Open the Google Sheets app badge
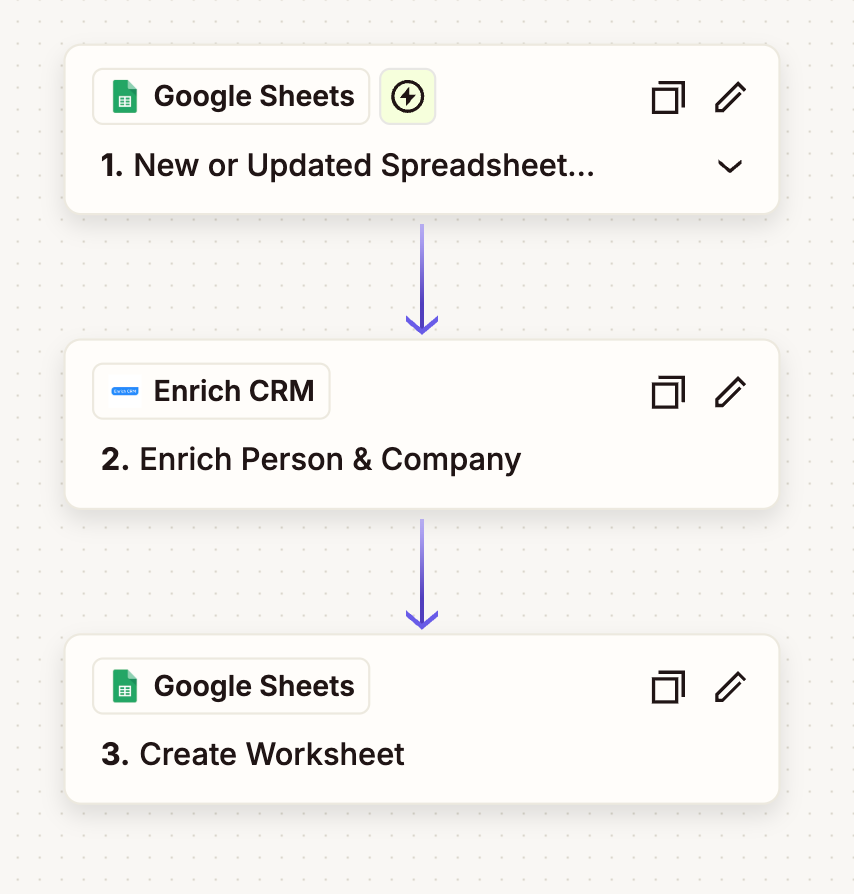This screenshot has width=854, height=894. point(230,96)
